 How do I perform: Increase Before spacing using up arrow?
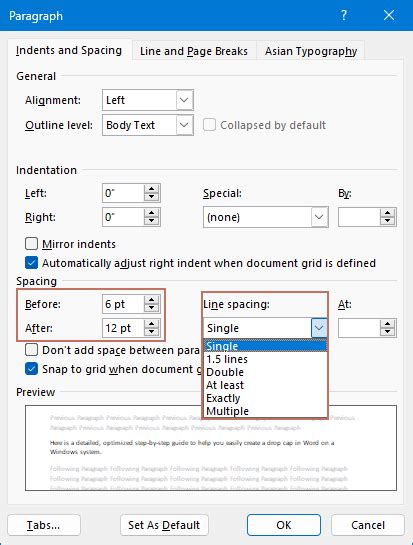(152, 300)
